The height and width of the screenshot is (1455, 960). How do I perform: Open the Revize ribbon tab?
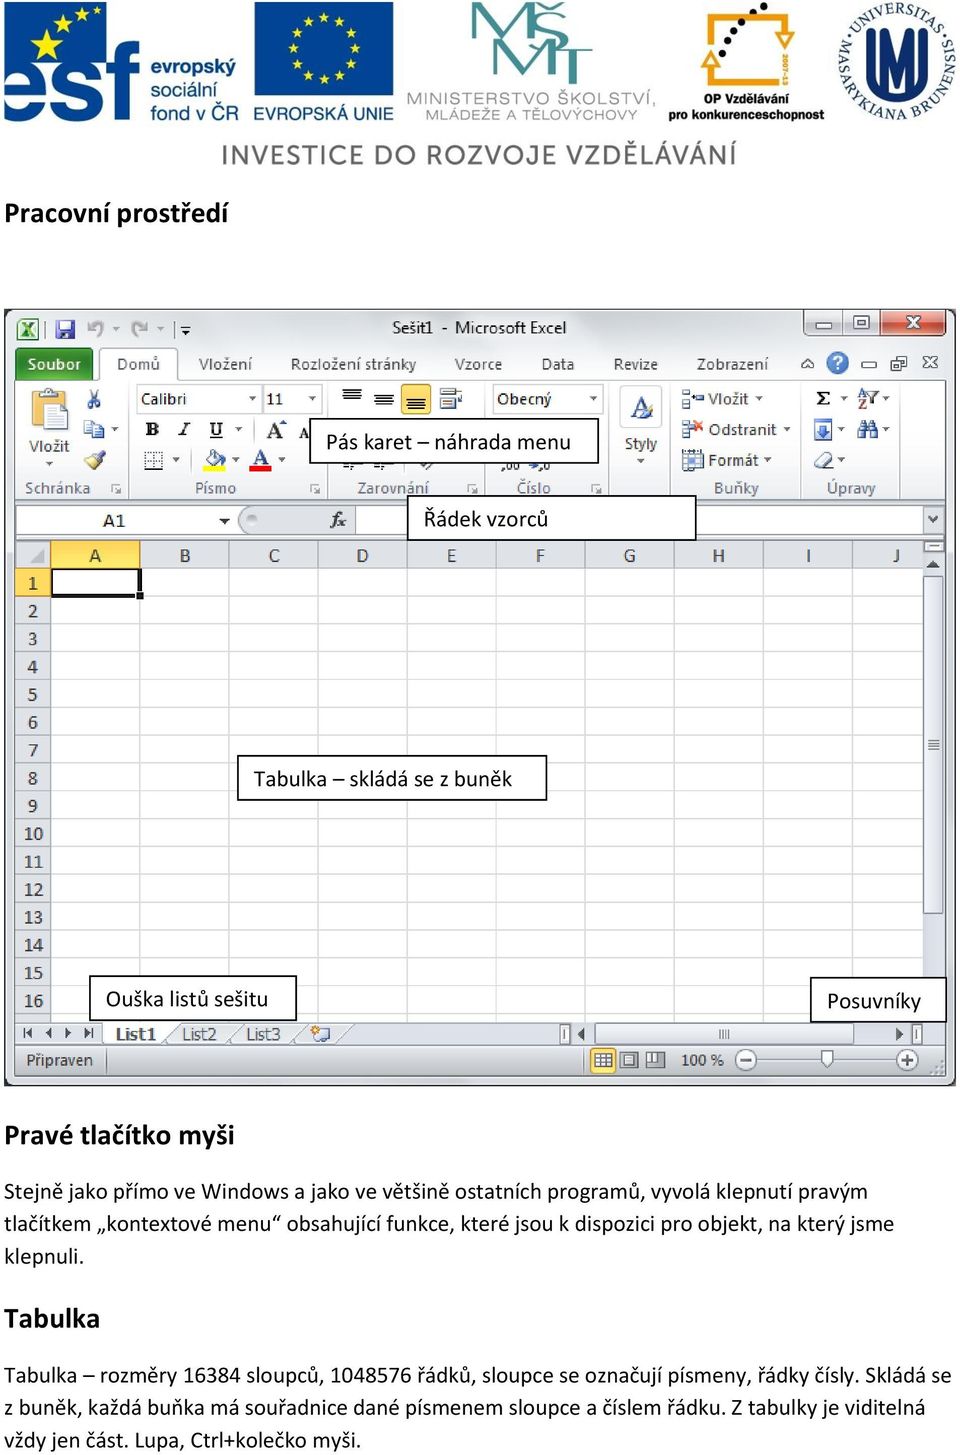(x=636, y=364)
